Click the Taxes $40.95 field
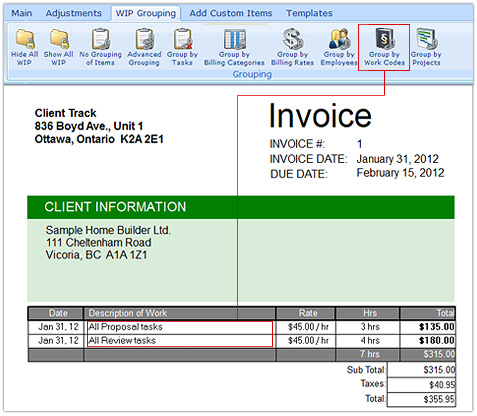The image size is (477, 416). [422, 385]
